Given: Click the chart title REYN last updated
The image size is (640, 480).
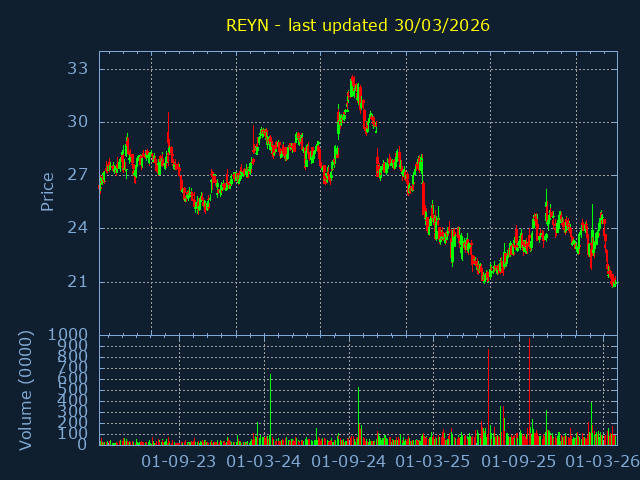Looking at the screenshot, I should [358, 25].
